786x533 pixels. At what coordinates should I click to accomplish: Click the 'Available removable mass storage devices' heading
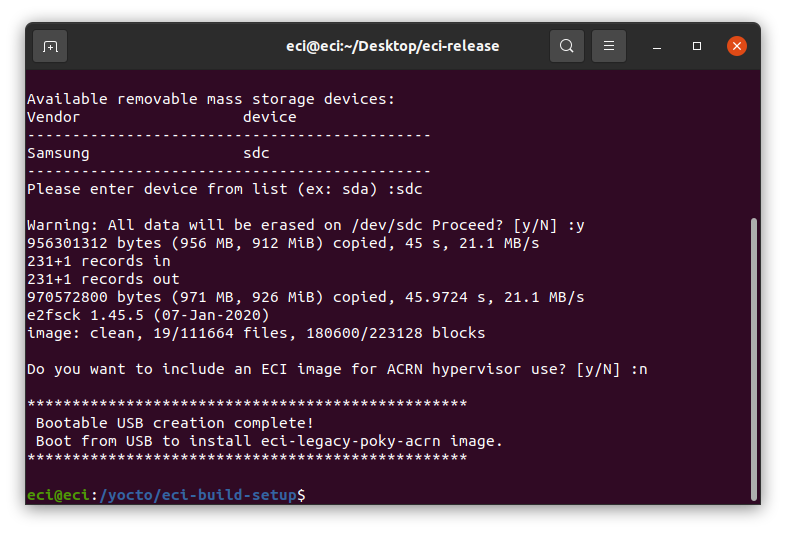(211, 99)
